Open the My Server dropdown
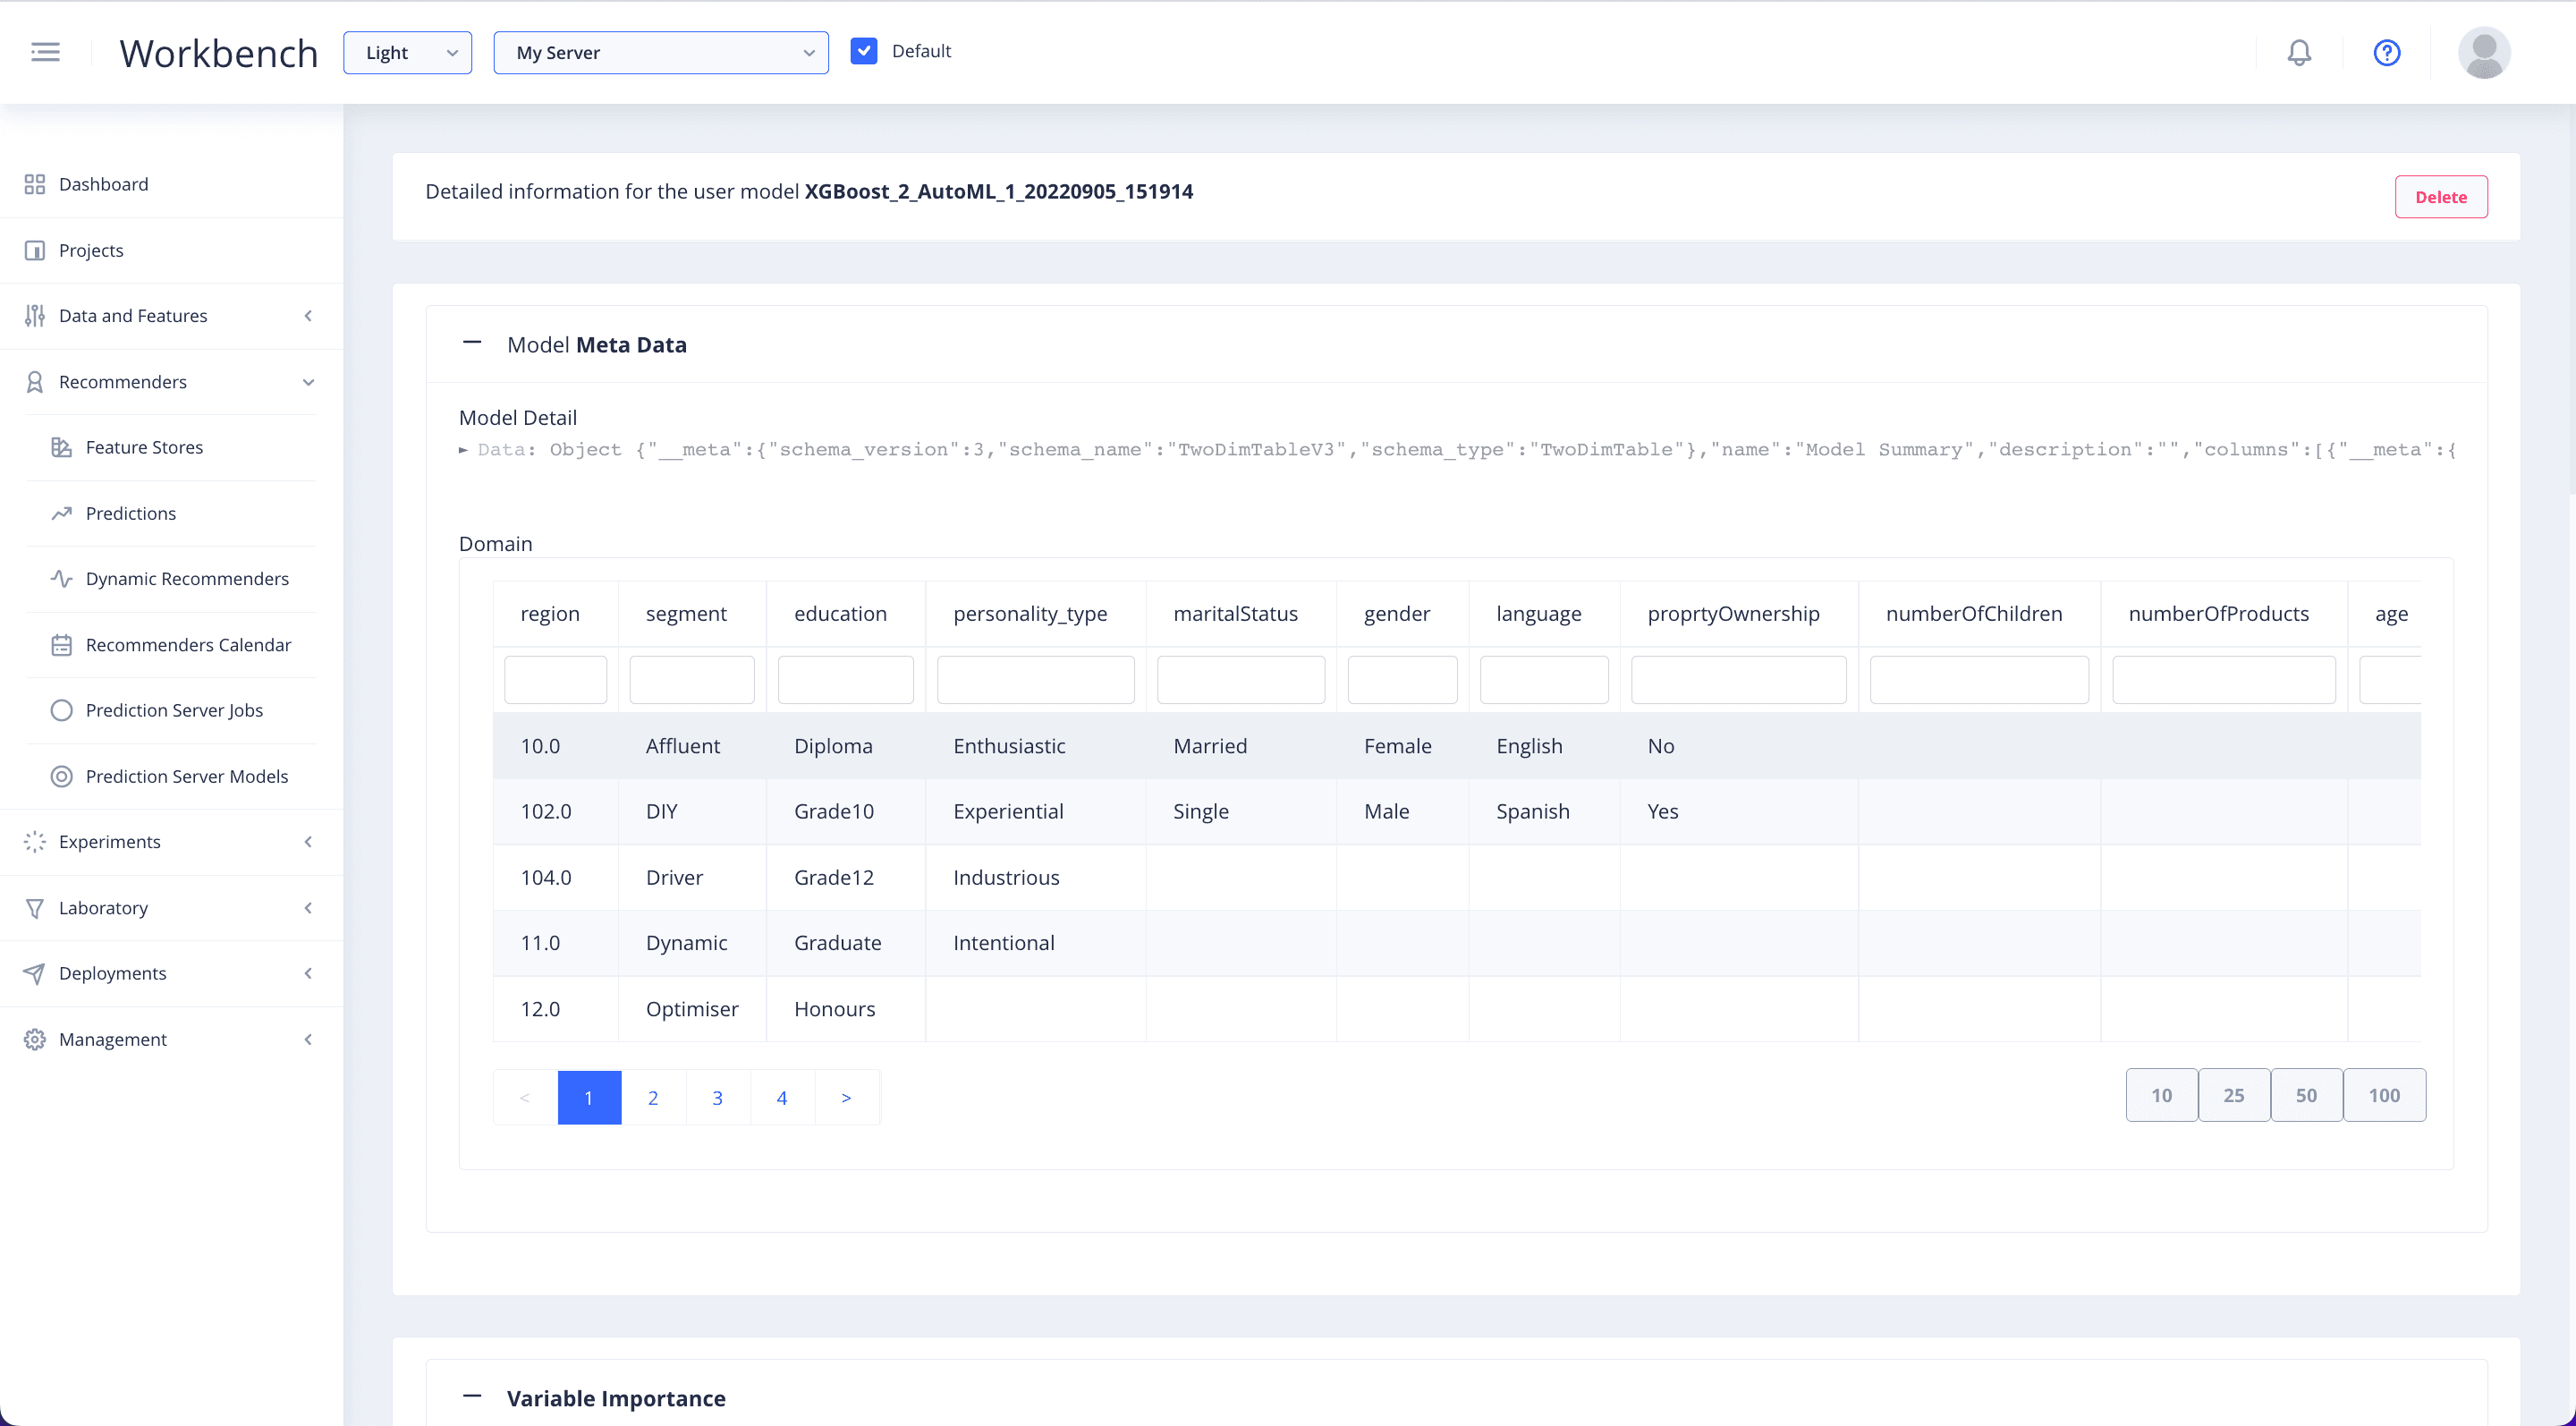 (x=660, y=52)
